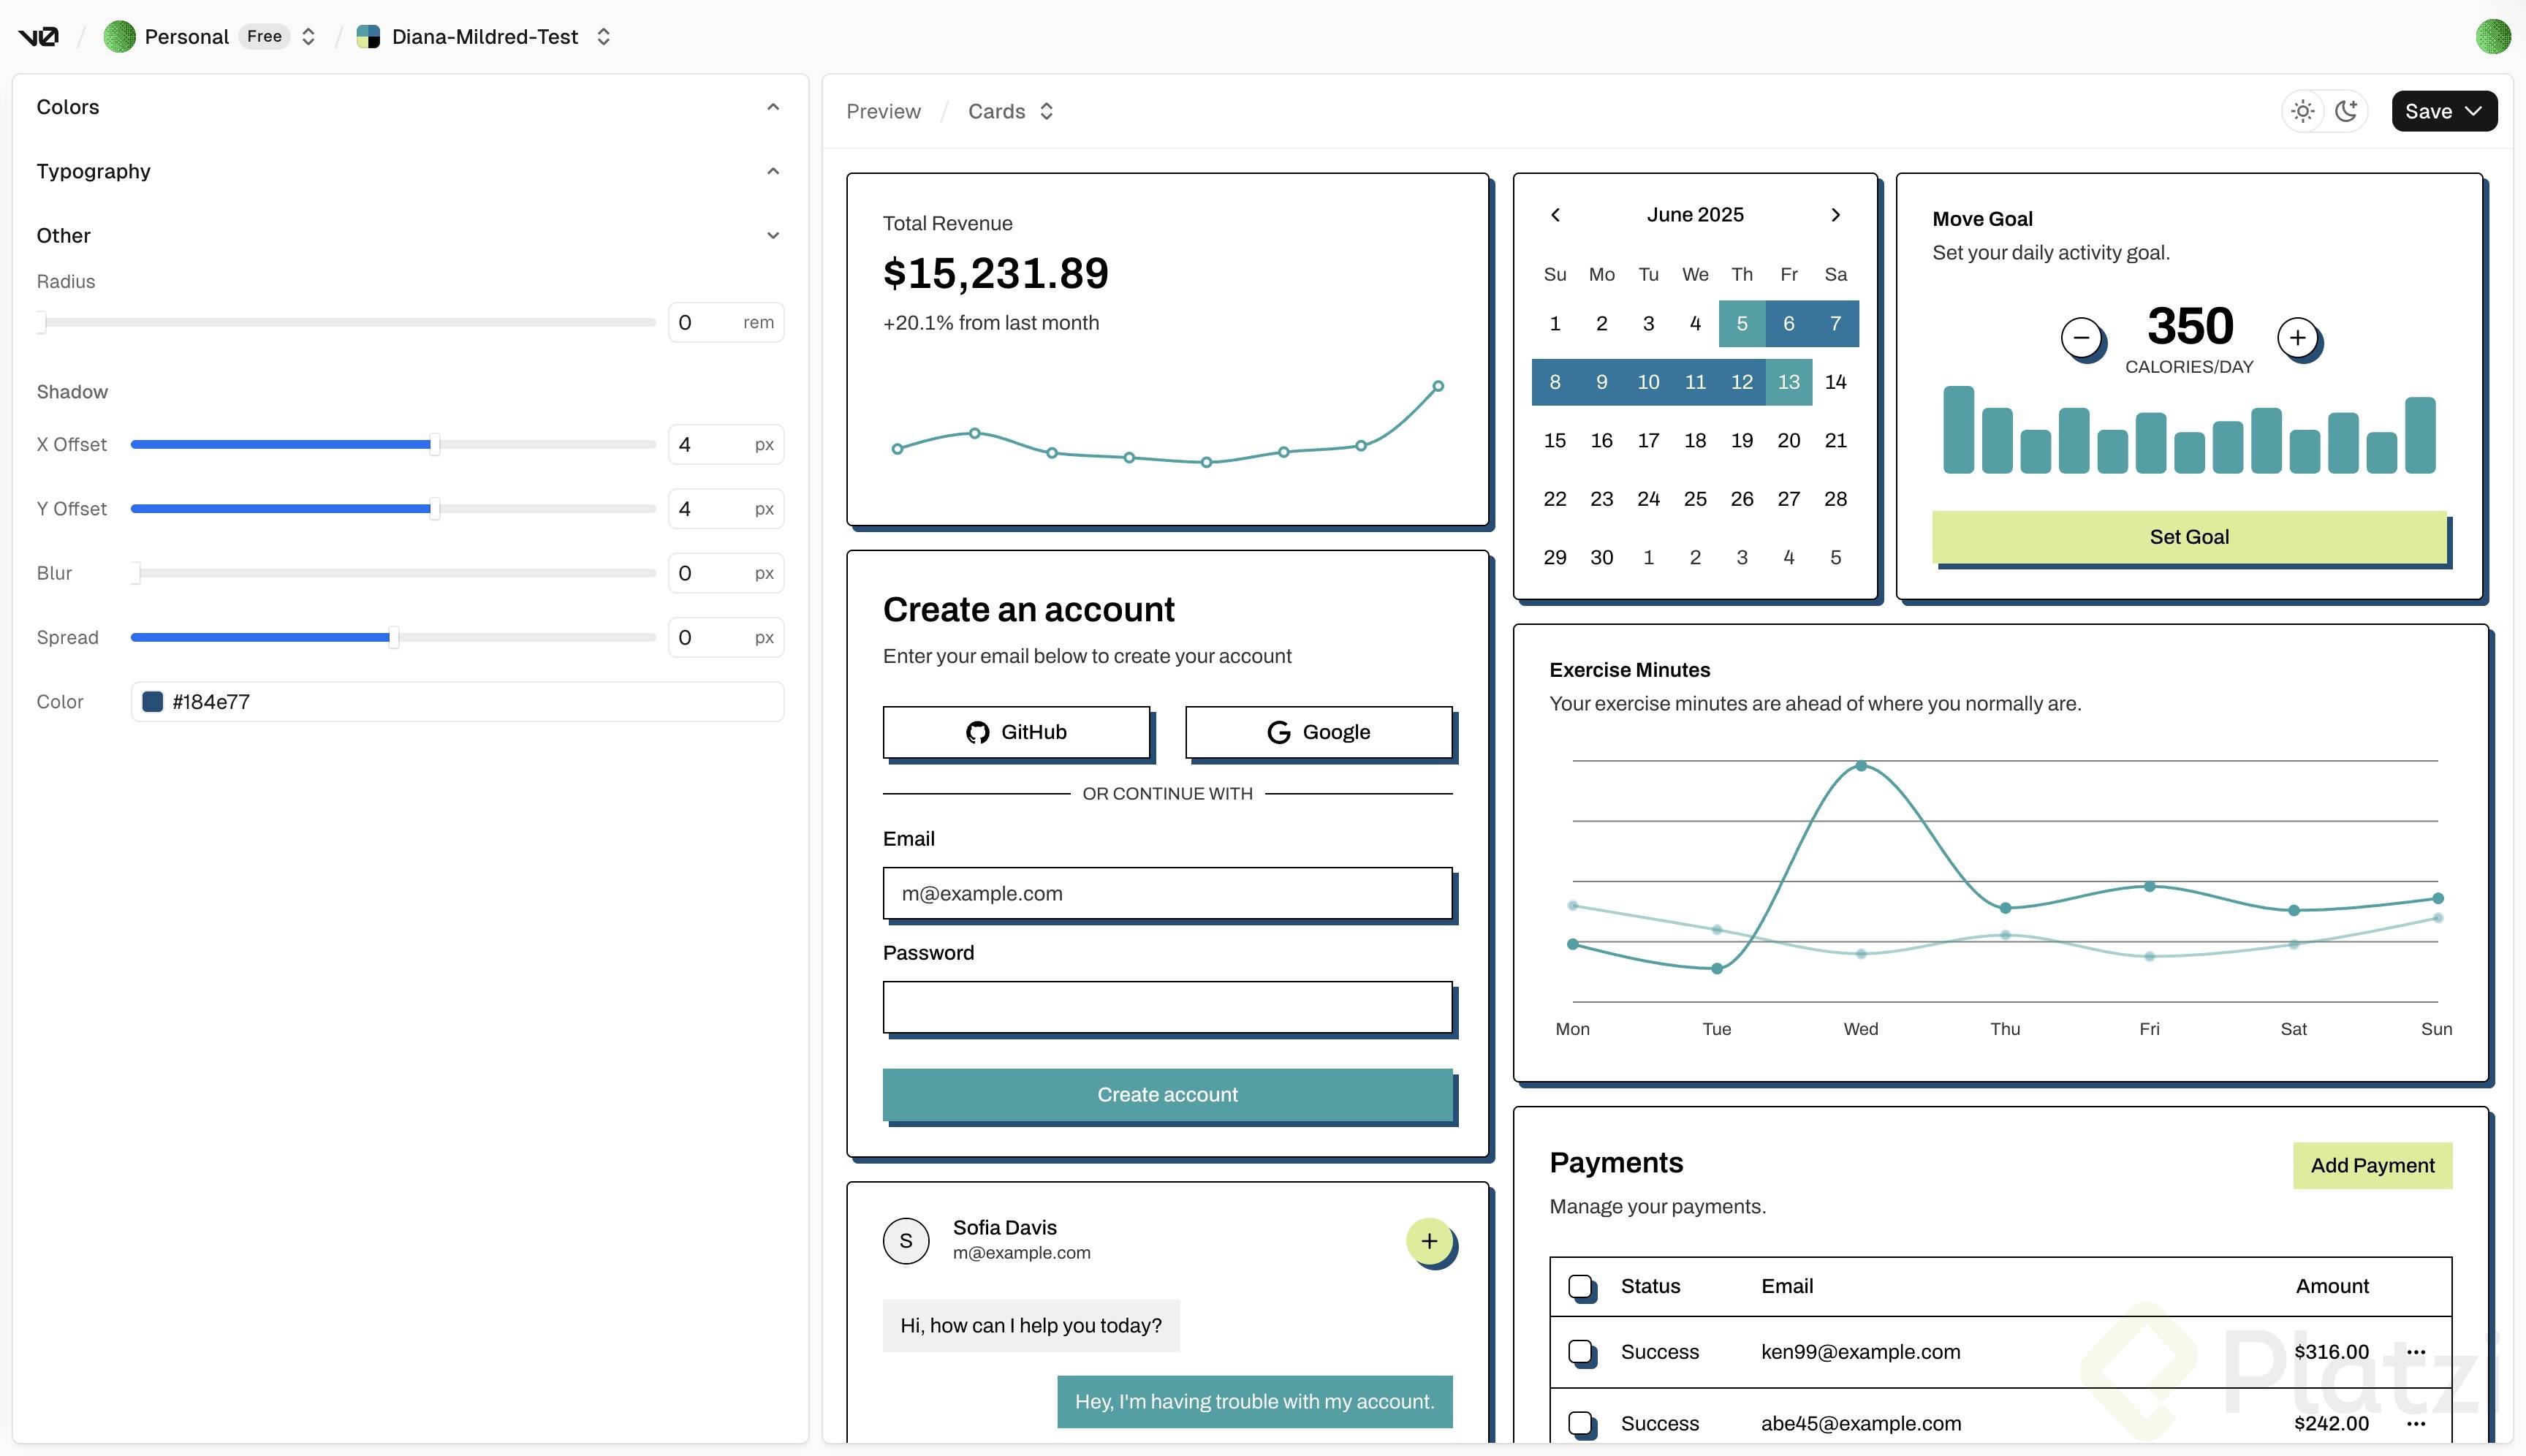
Task: Click the shadow color swatch #184e77
Action: tap(153, 702)
